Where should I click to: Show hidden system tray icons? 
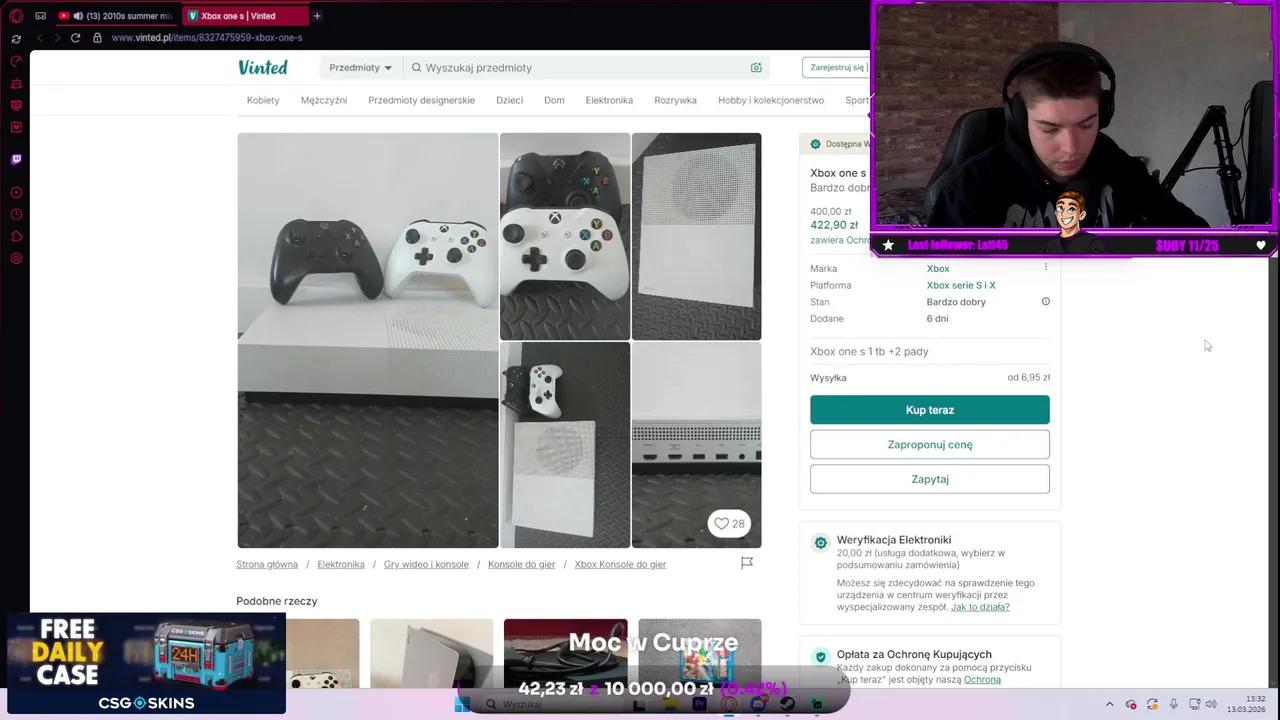coord(1109,704)
